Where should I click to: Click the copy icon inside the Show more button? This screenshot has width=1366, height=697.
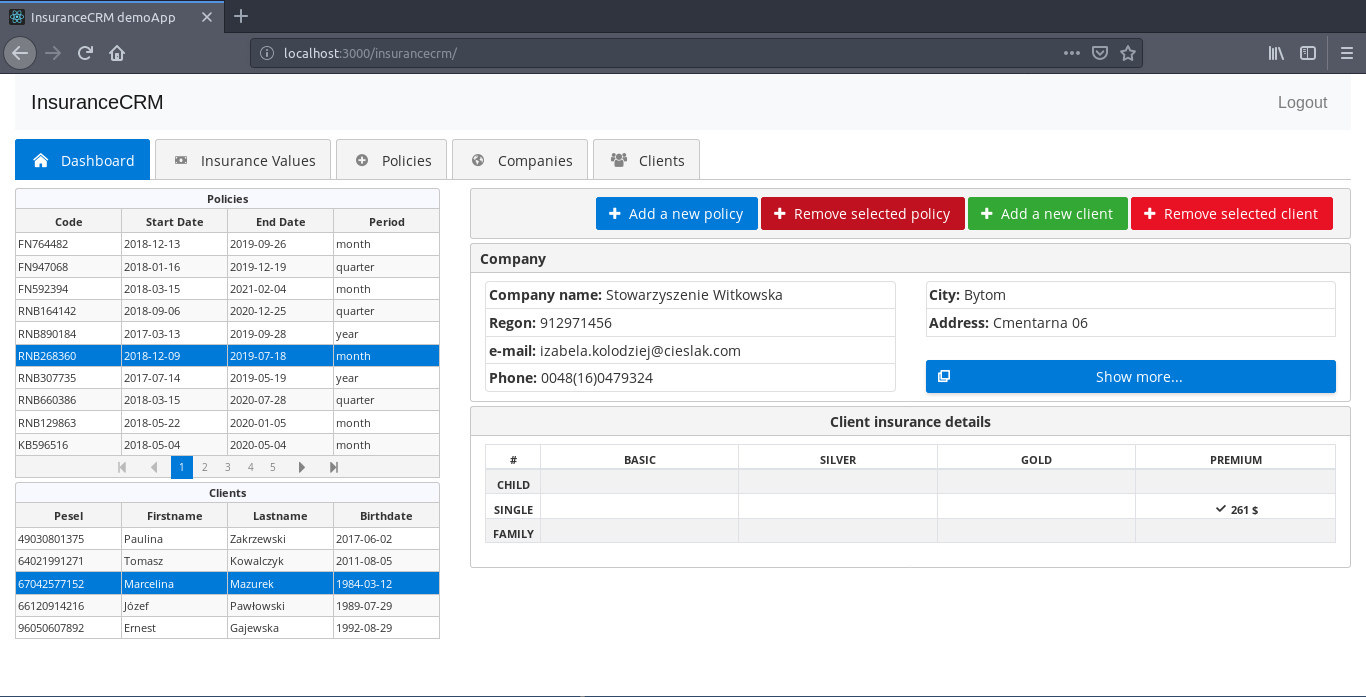[x=945, y=376]
